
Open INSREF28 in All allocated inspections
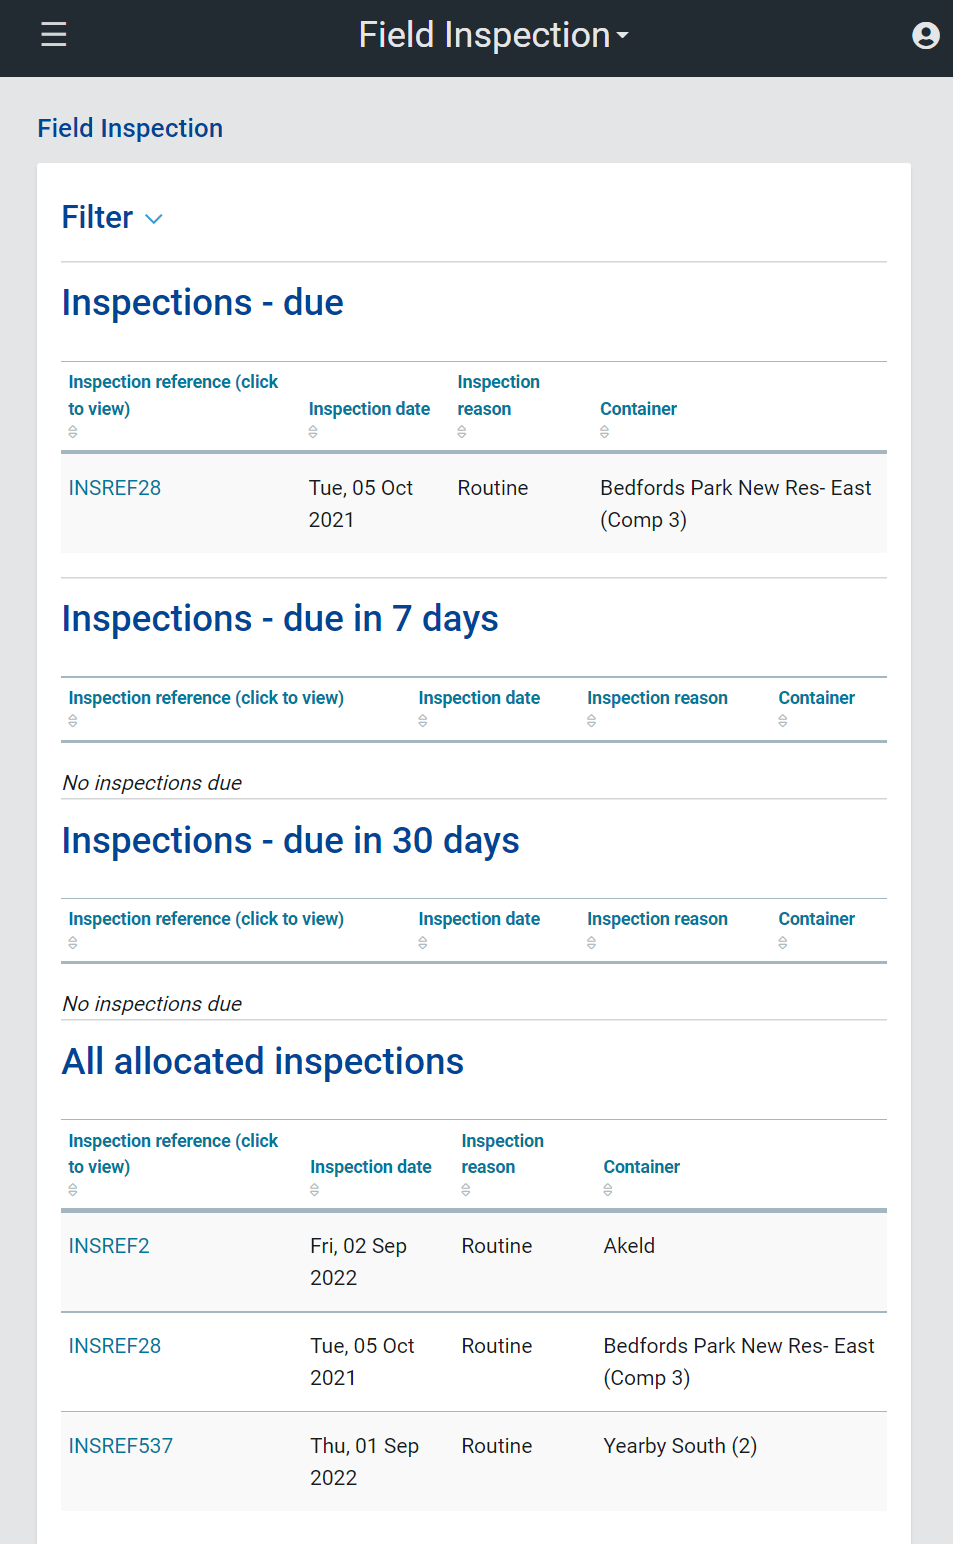[115, 1346]
